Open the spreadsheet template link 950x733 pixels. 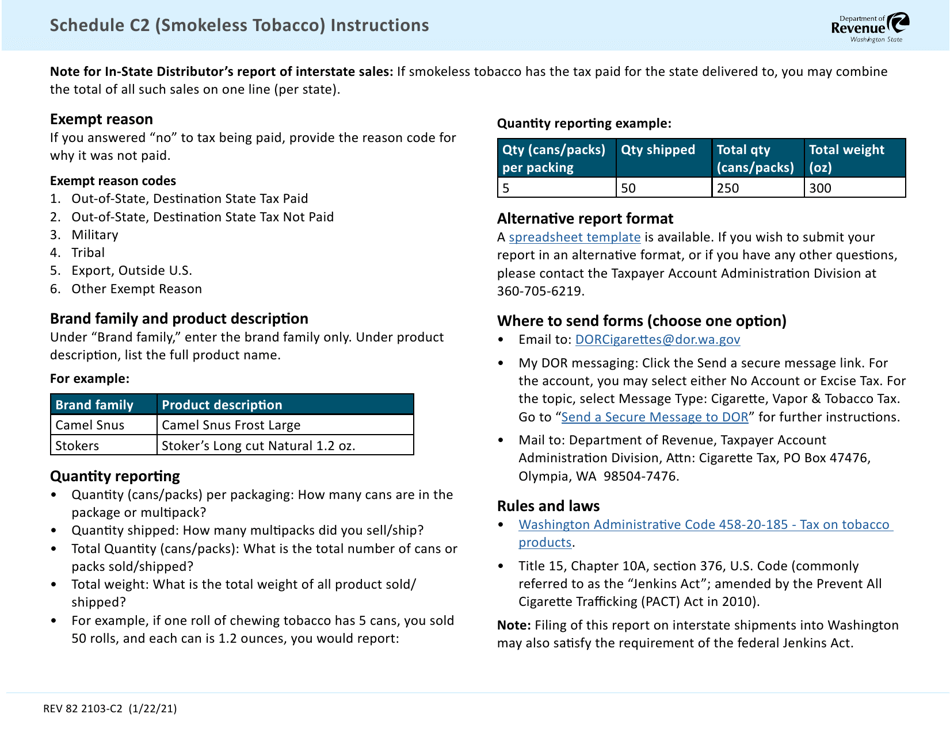[x=574, y=237]
